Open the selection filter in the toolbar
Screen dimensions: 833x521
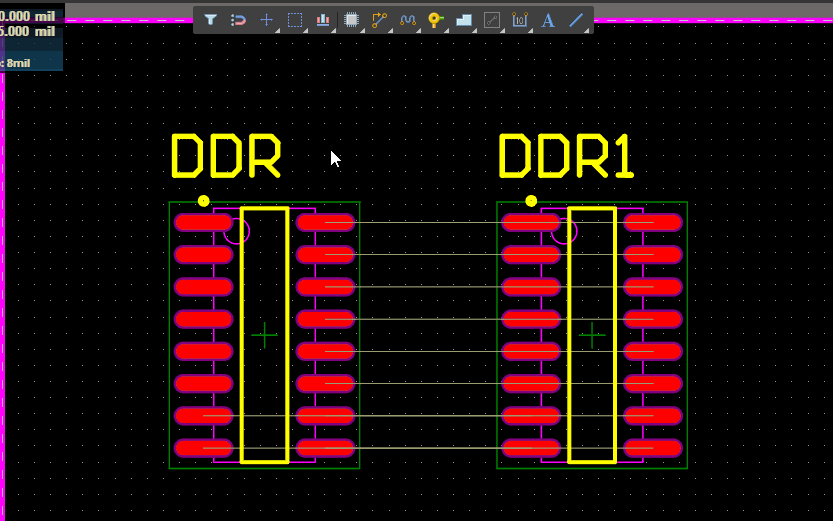(211, 20)
